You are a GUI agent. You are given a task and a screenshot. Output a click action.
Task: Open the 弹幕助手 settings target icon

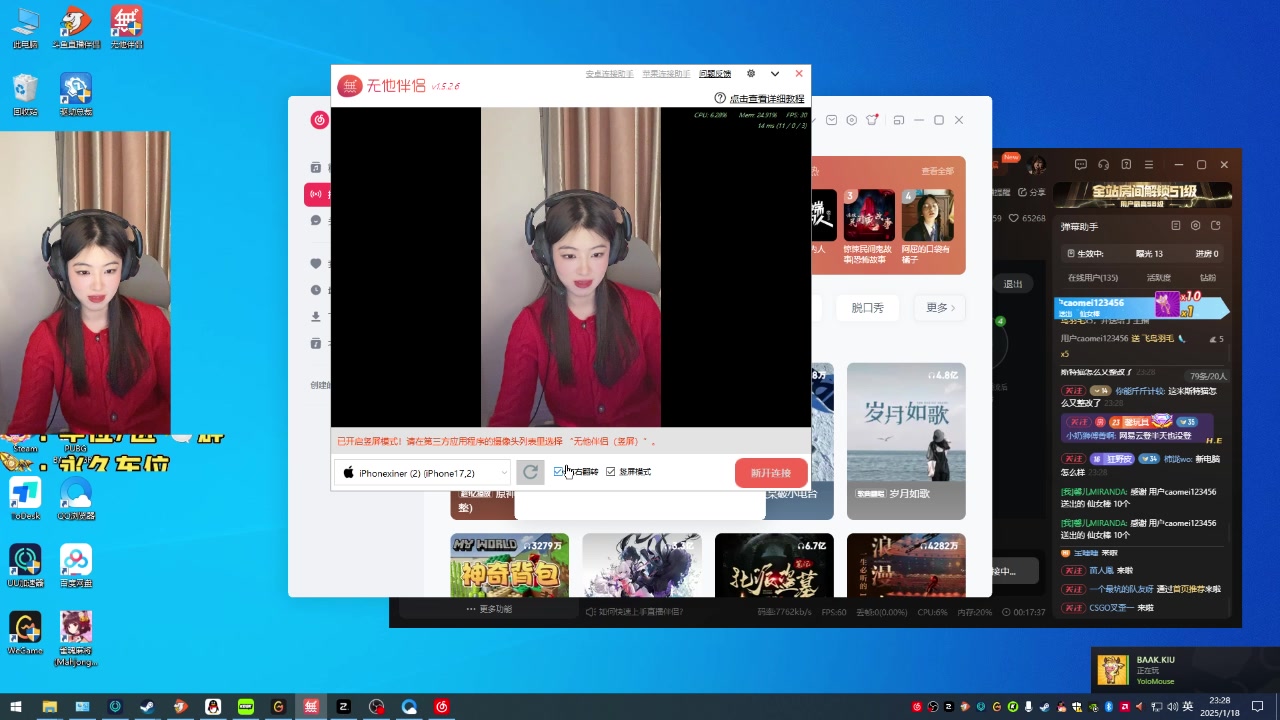tap(1196, 226)
